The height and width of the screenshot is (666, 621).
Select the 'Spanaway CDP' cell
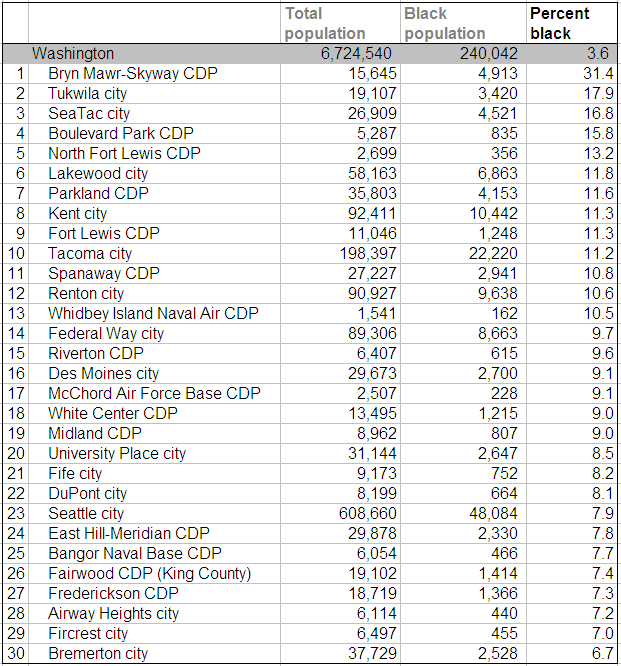(154, 274)
